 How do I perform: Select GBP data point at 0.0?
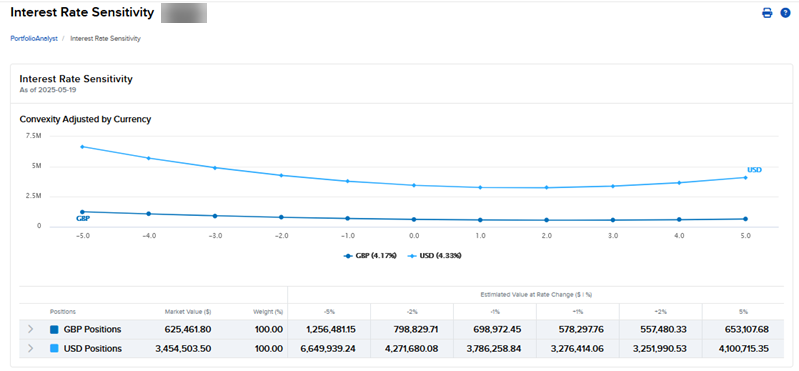pyautogui.click(x=414, y=219)
